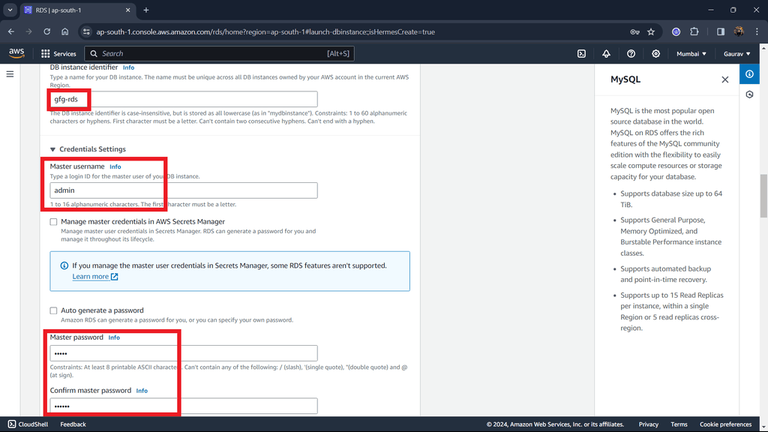Check Auto generate a password
The height and width of the screenshot is (432, 768).
coord(53,311)
